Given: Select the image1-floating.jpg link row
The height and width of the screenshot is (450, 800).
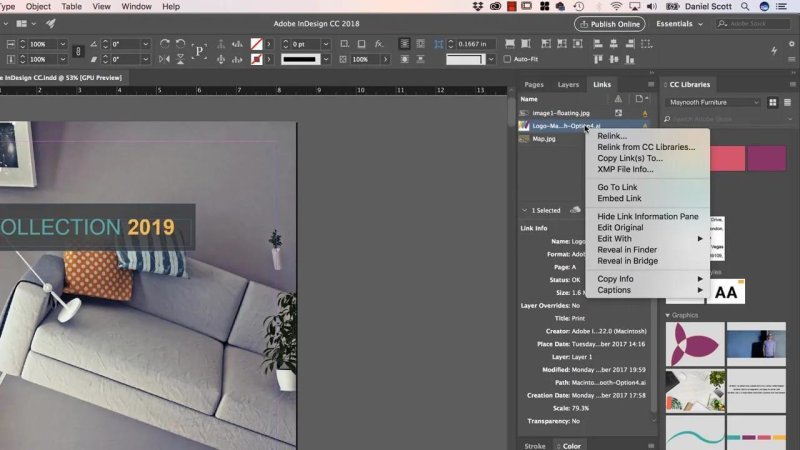Looking at the screenshot, I should (584, 113).
